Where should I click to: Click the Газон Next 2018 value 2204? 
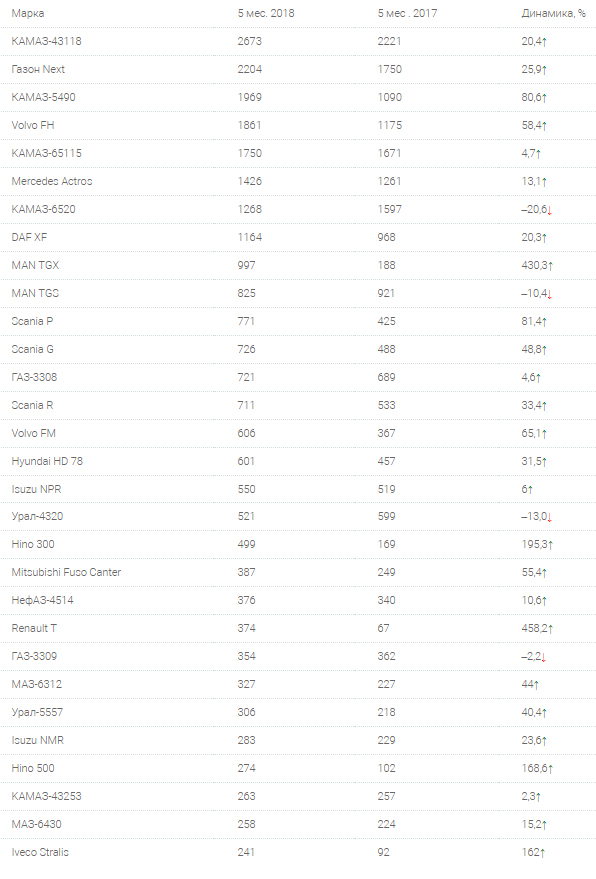point(250,69)
